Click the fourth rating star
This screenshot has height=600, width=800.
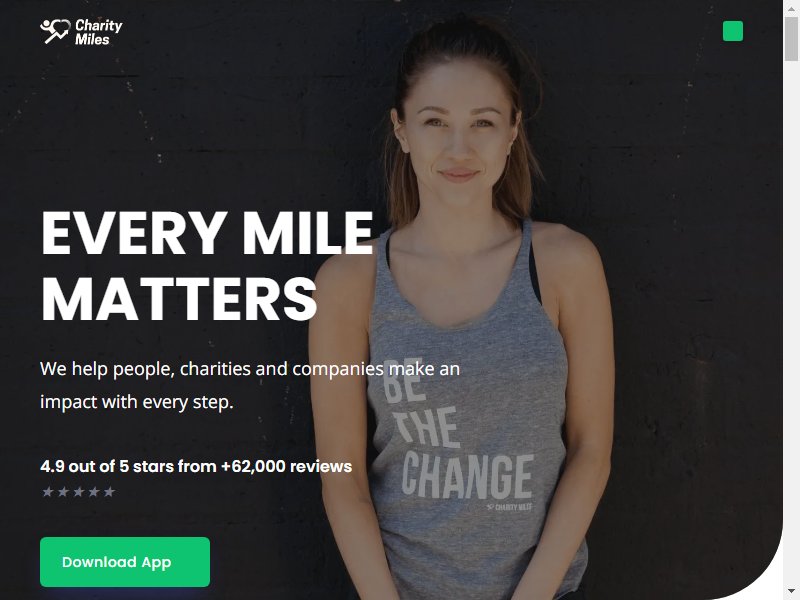(x=93, y=492)
